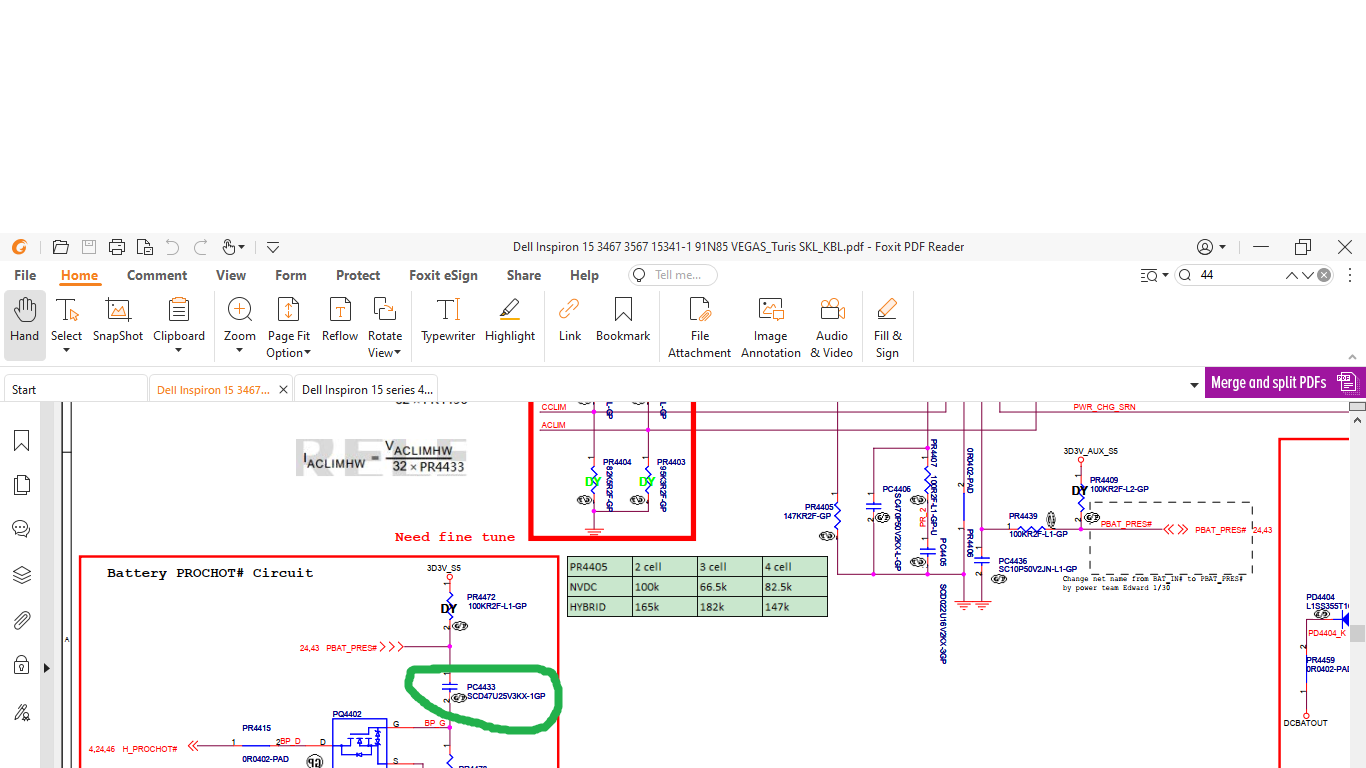Switch to the Start tab
The image size is (1366, 768).
[76, 389]
